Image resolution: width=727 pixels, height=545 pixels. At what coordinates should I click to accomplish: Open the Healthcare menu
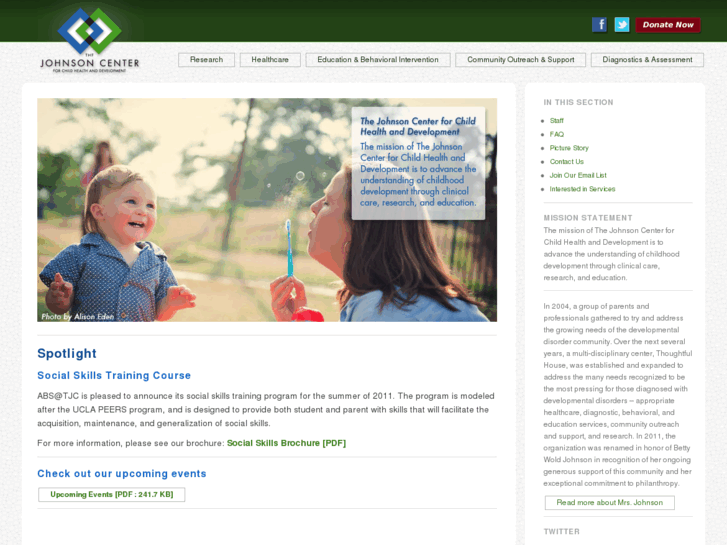tap(270, 60)
